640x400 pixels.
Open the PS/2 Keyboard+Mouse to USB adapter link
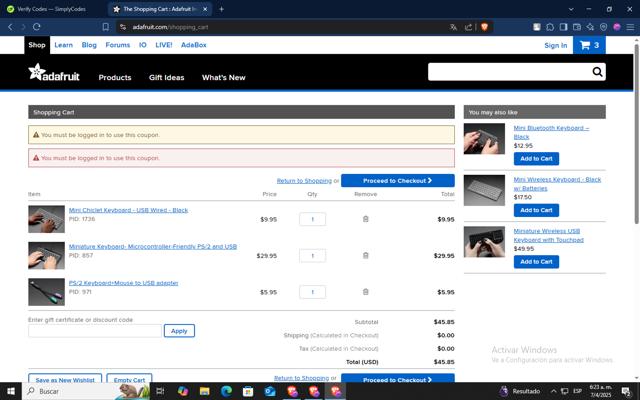pos(123,283)
